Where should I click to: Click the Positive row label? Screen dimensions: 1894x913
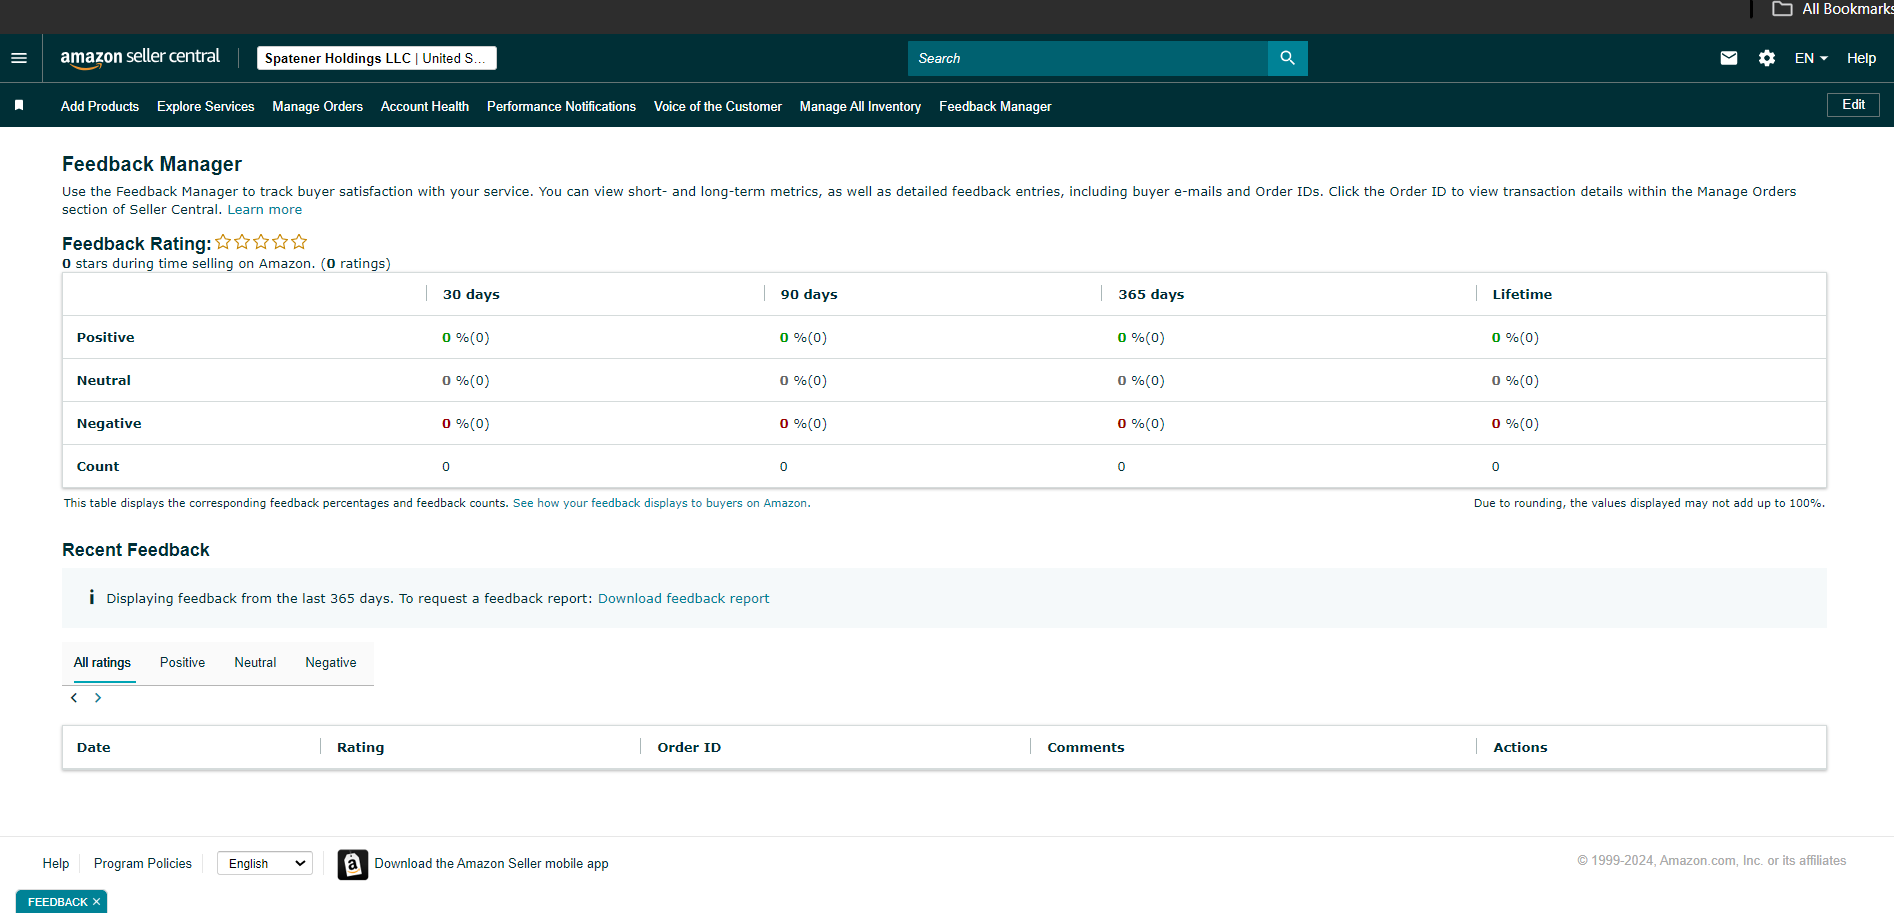pos(106,338)
